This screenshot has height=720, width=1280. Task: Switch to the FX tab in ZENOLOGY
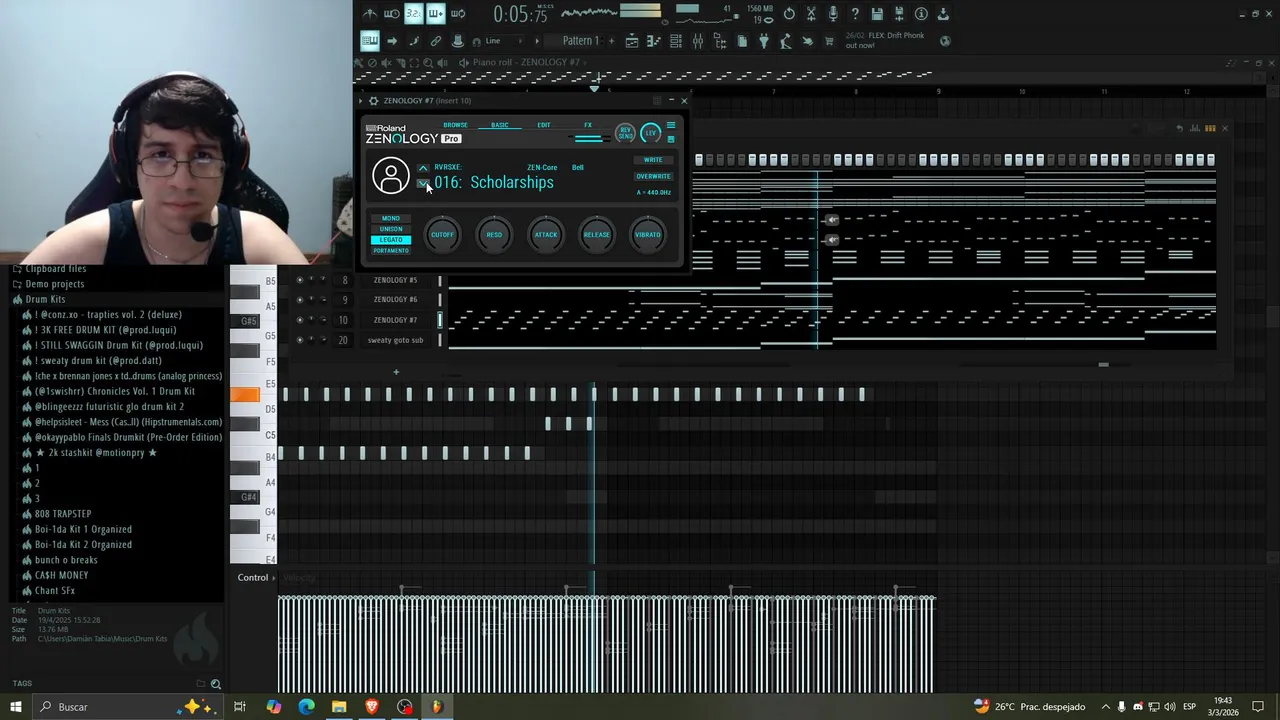(588, 125)
